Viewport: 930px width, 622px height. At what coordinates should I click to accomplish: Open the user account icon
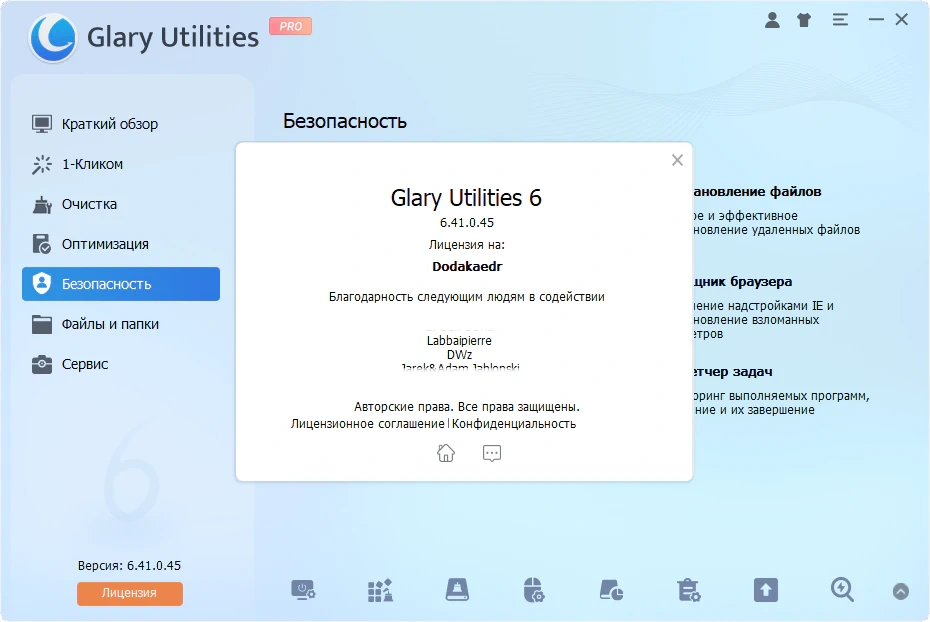click(x=772, y=20)
